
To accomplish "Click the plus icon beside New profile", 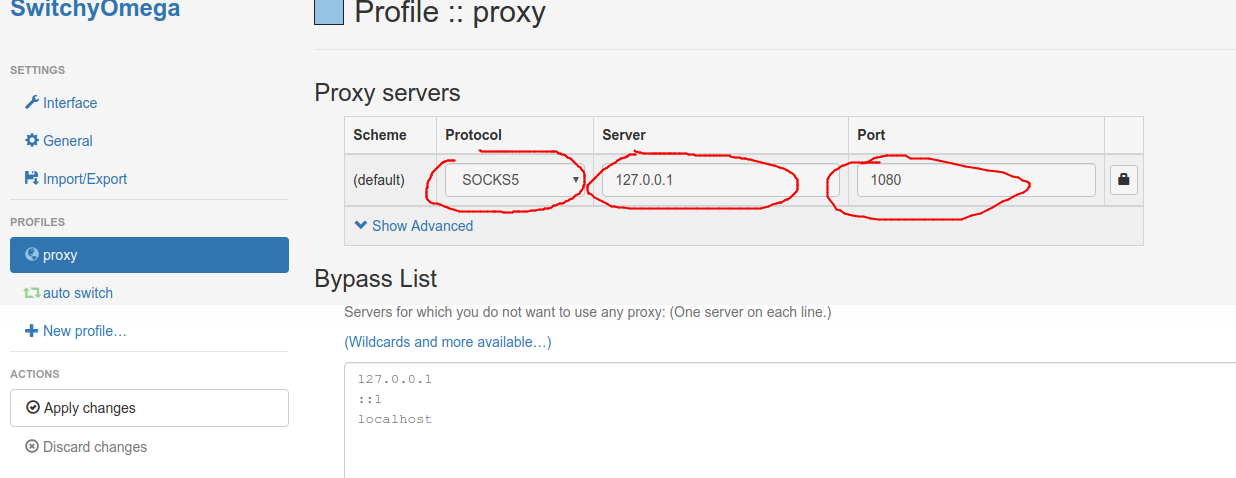I will (x=32, y=331).
